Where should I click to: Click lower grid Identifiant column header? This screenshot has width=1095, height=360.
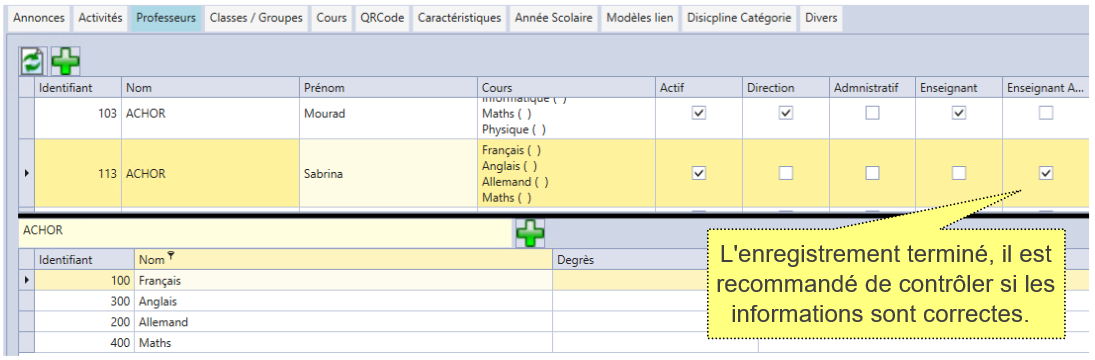click(x=84, y=260)
